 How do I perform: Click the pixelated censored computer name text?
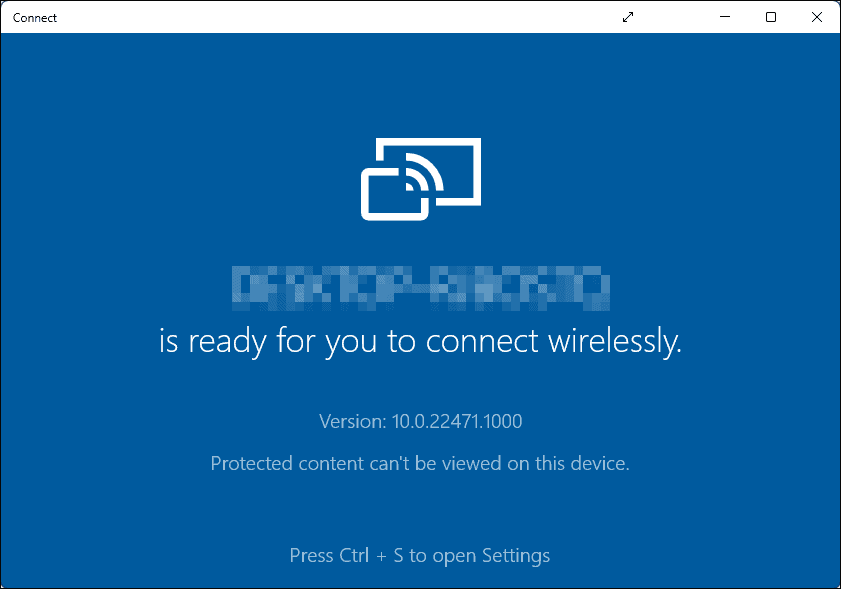click(420, 283)
